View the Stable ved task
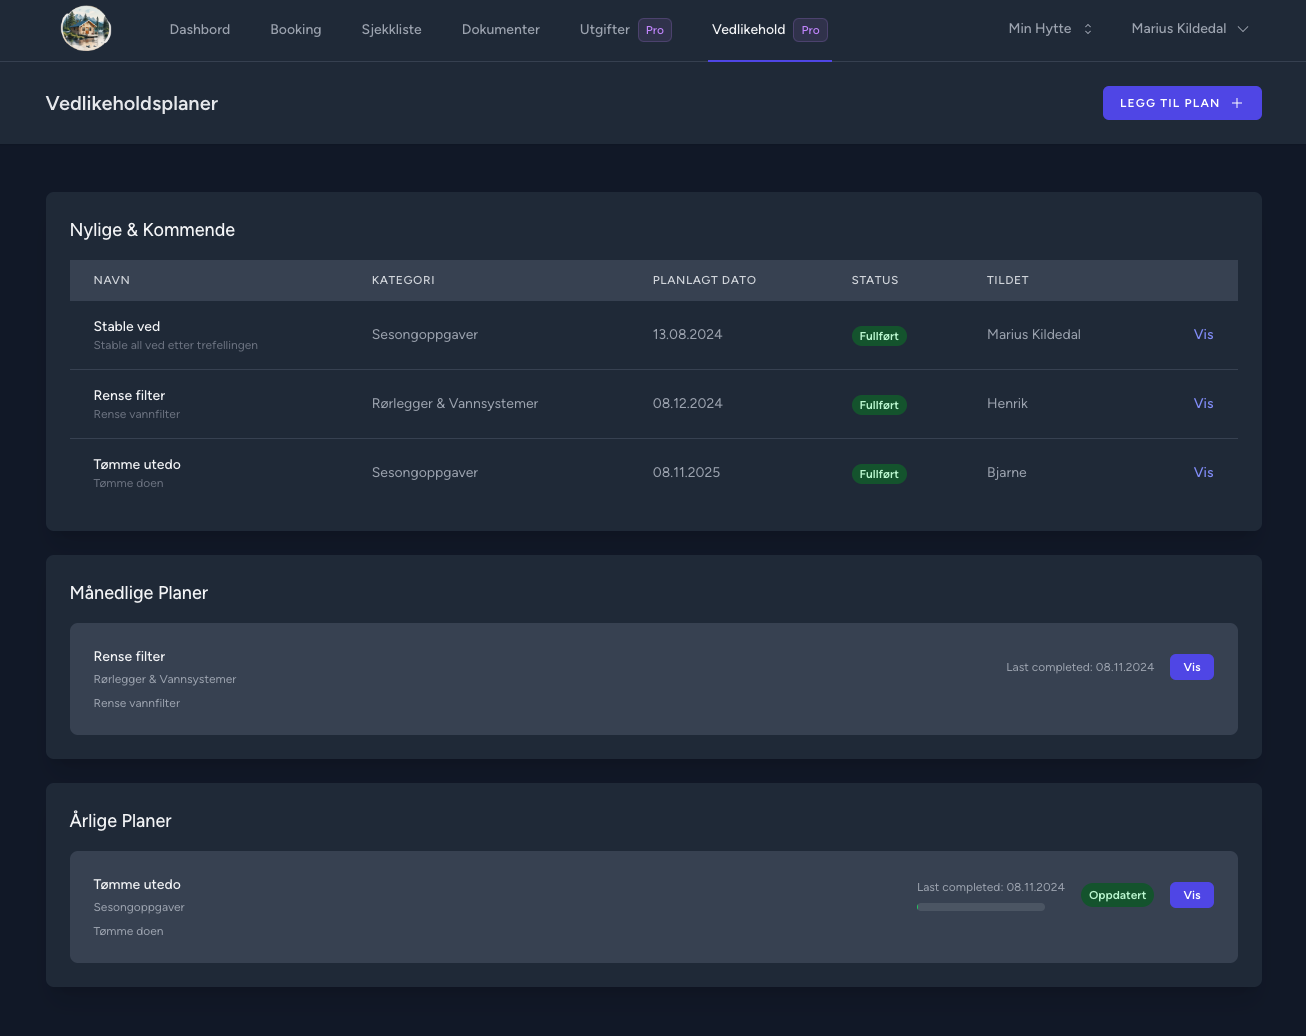 point(1203,335)
